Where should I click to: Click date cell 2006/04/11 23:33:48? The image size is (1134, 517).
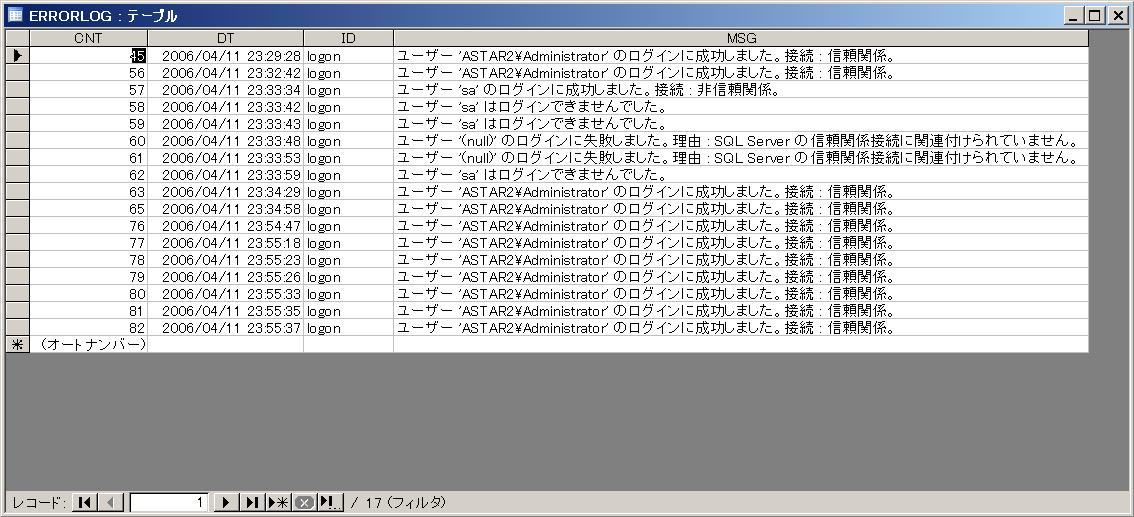(226, 141)
